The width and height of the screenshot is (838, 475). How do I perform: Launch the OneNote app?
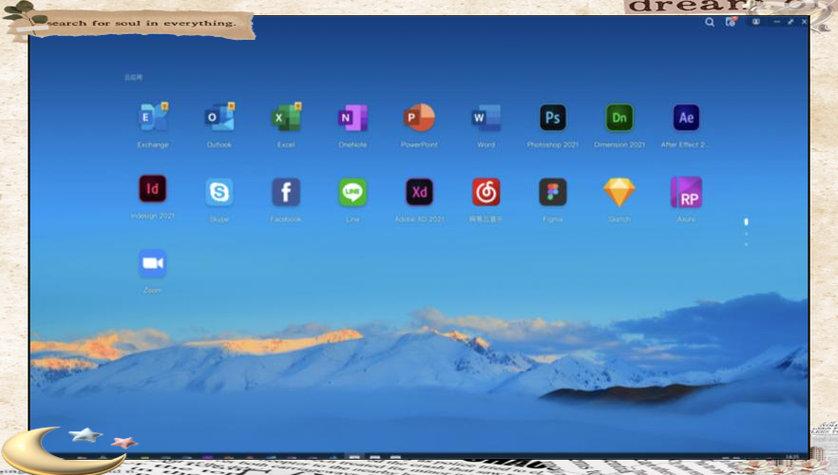coord(353,118)
